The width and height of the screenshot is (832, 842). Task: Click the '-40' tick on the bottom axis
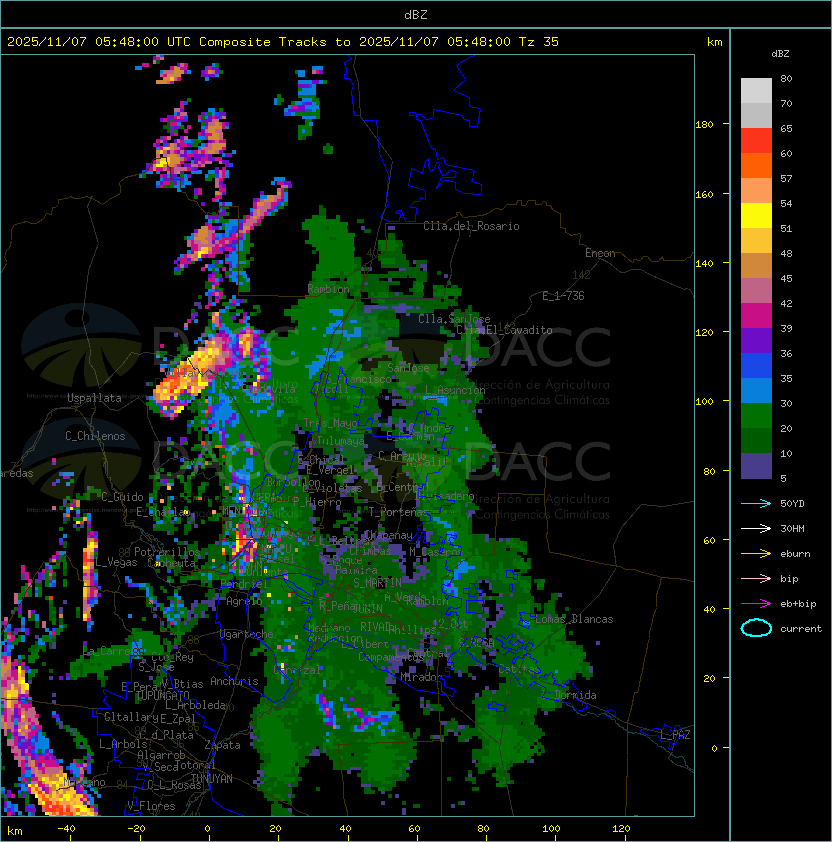pyautogui.click(x=66, y=829)
